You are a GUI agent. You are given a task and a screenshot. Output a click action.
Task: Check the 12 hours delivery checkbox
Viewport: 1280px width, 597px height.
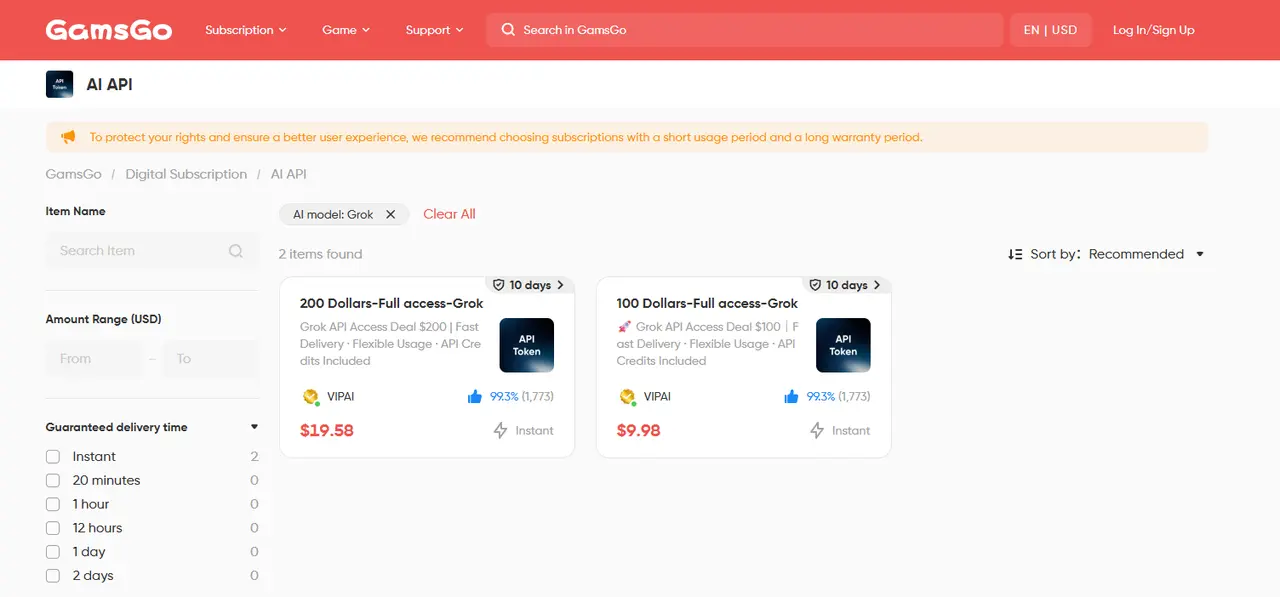point(53,528)
